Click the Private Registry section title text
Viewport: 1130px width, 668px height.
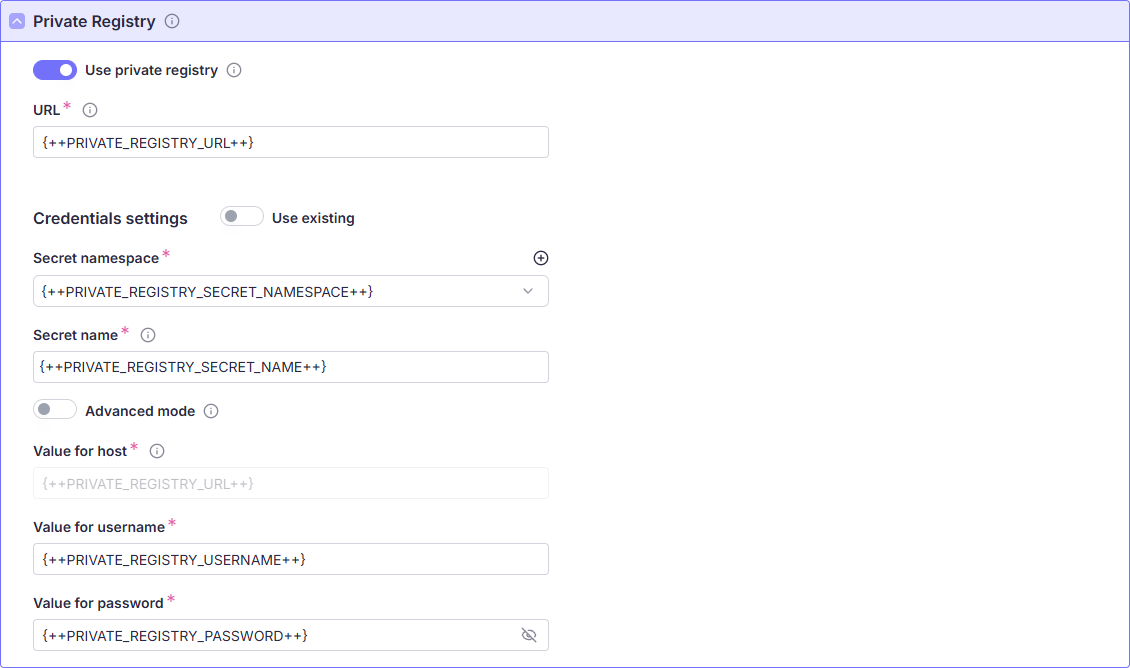(x=94, y=21)
